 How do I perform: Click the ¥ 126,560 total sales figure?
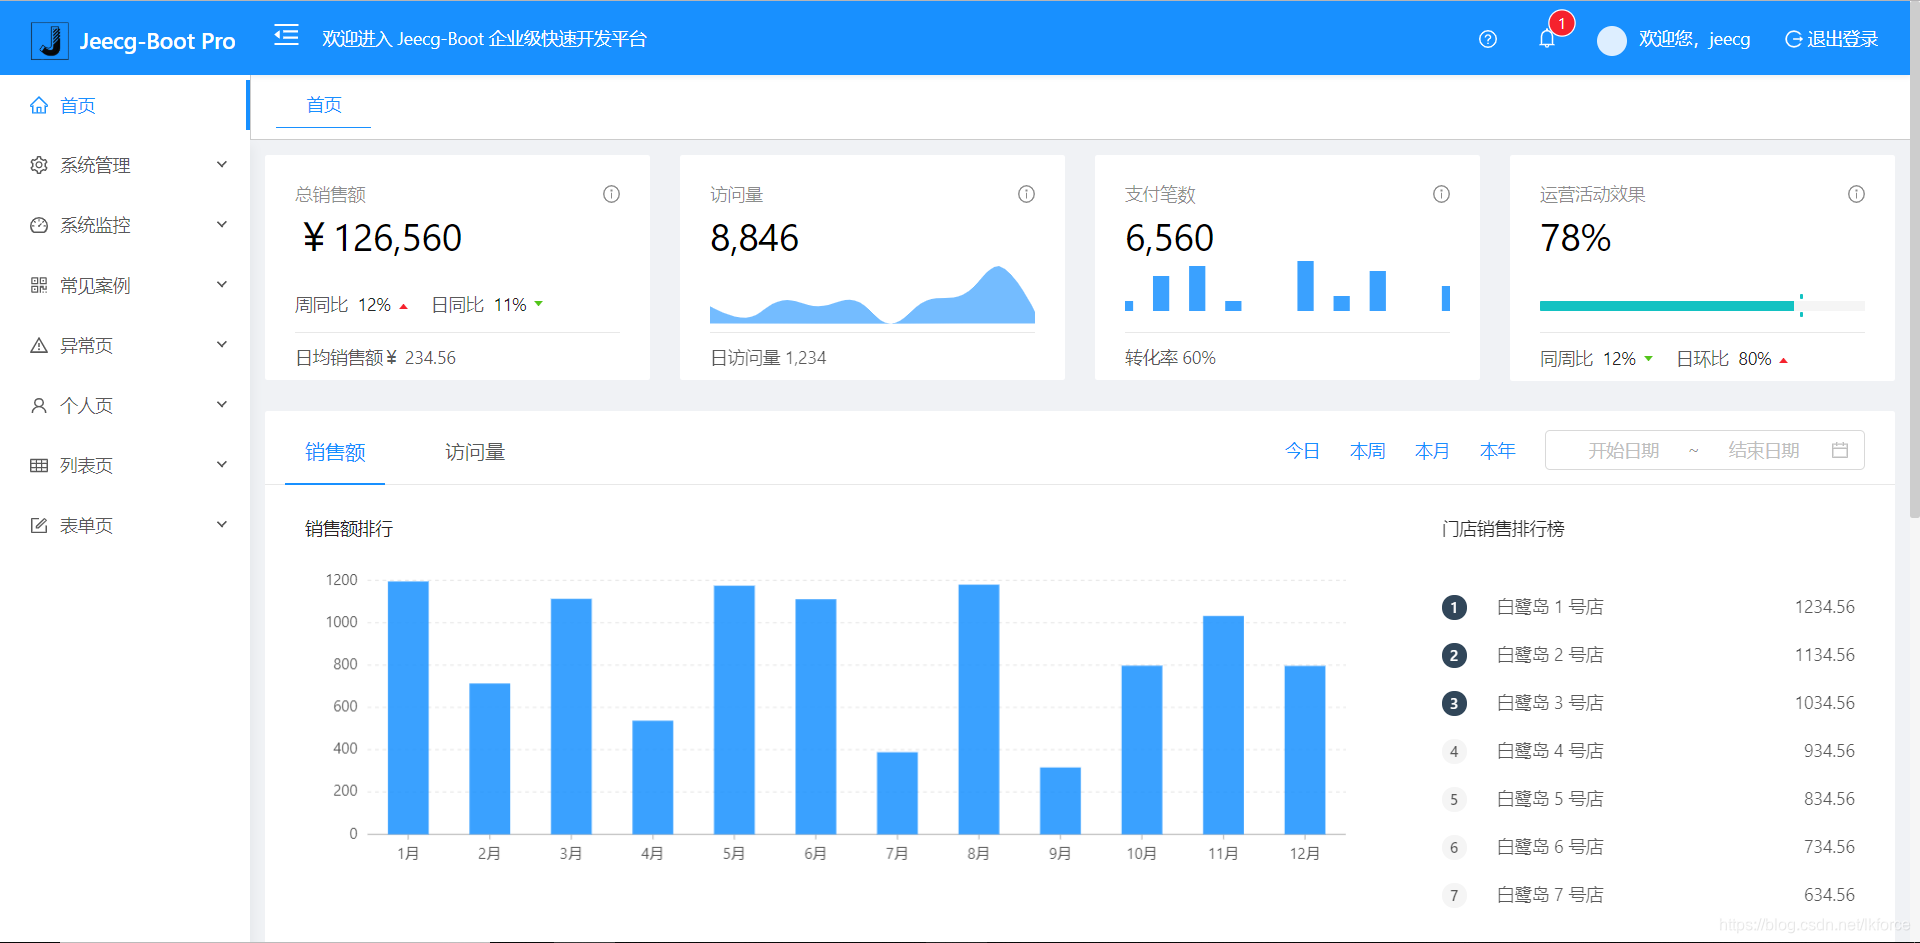tap(382, 238)
